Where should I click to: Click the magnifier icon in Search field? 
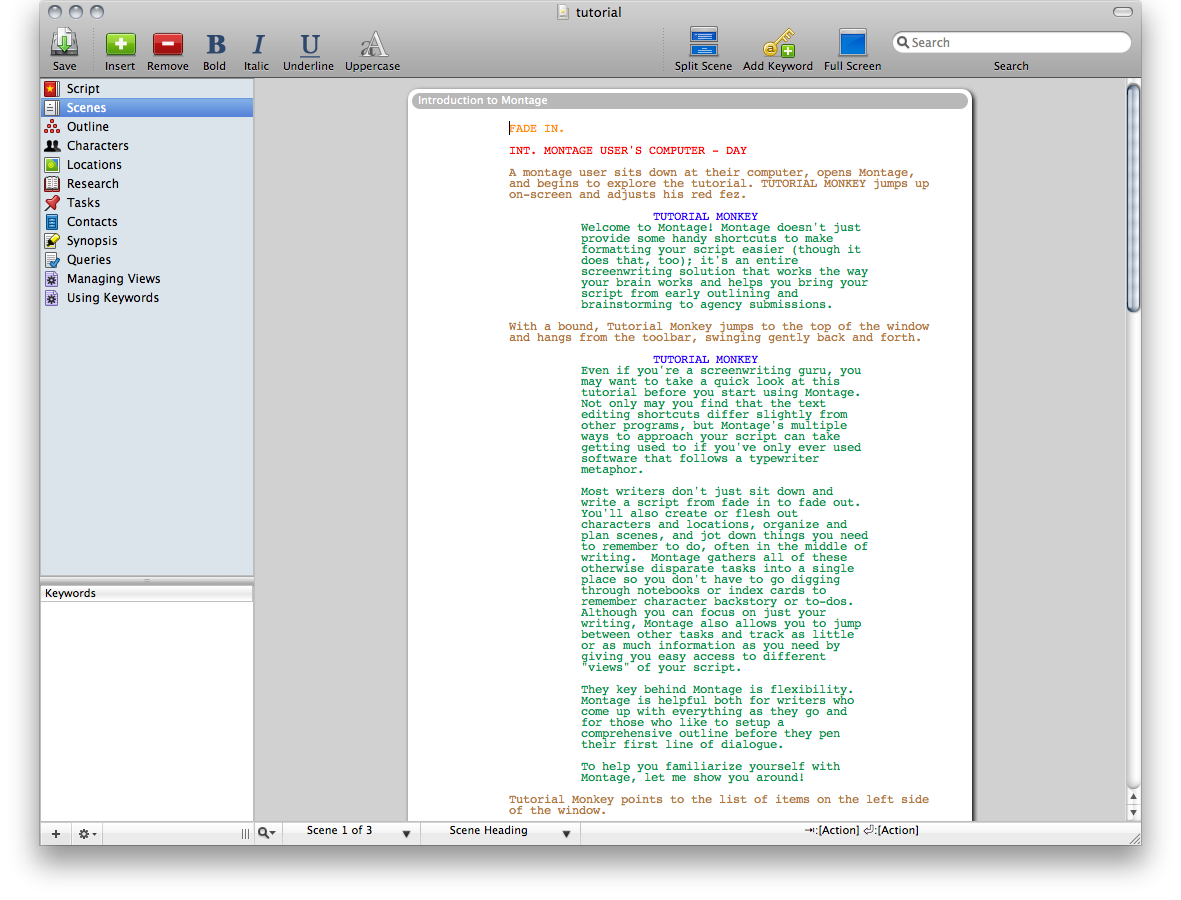902,43
